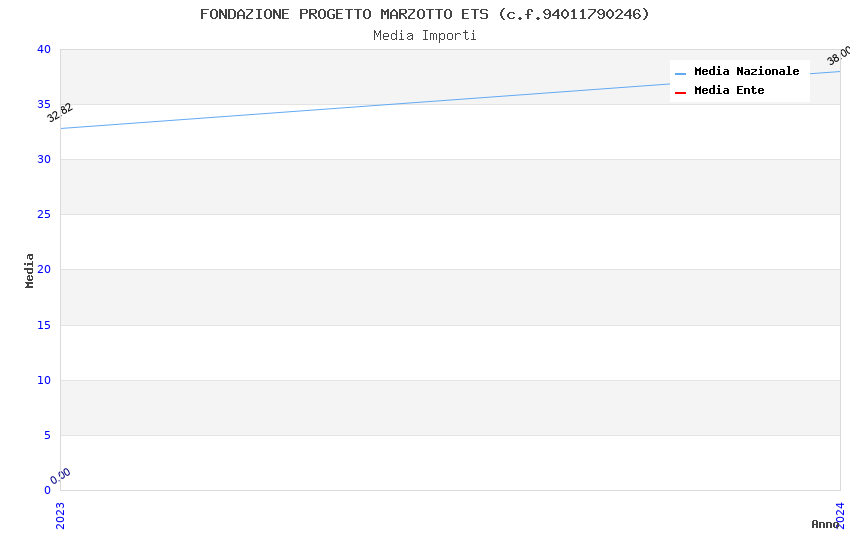Select the 2024 x-axis tick label
Image resolution: width=850 pixels, height=550 pixels.
pos(840,514)
